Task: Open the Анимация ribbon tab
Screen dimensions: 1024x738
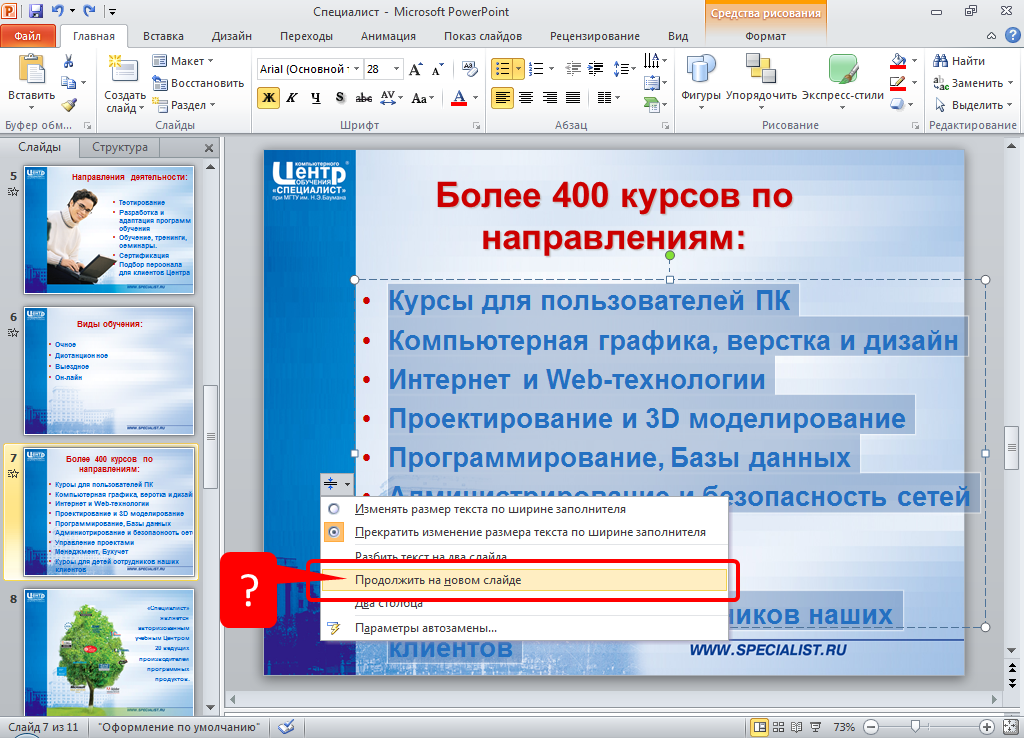Action: pyautogui.click(x=388, y=36)
